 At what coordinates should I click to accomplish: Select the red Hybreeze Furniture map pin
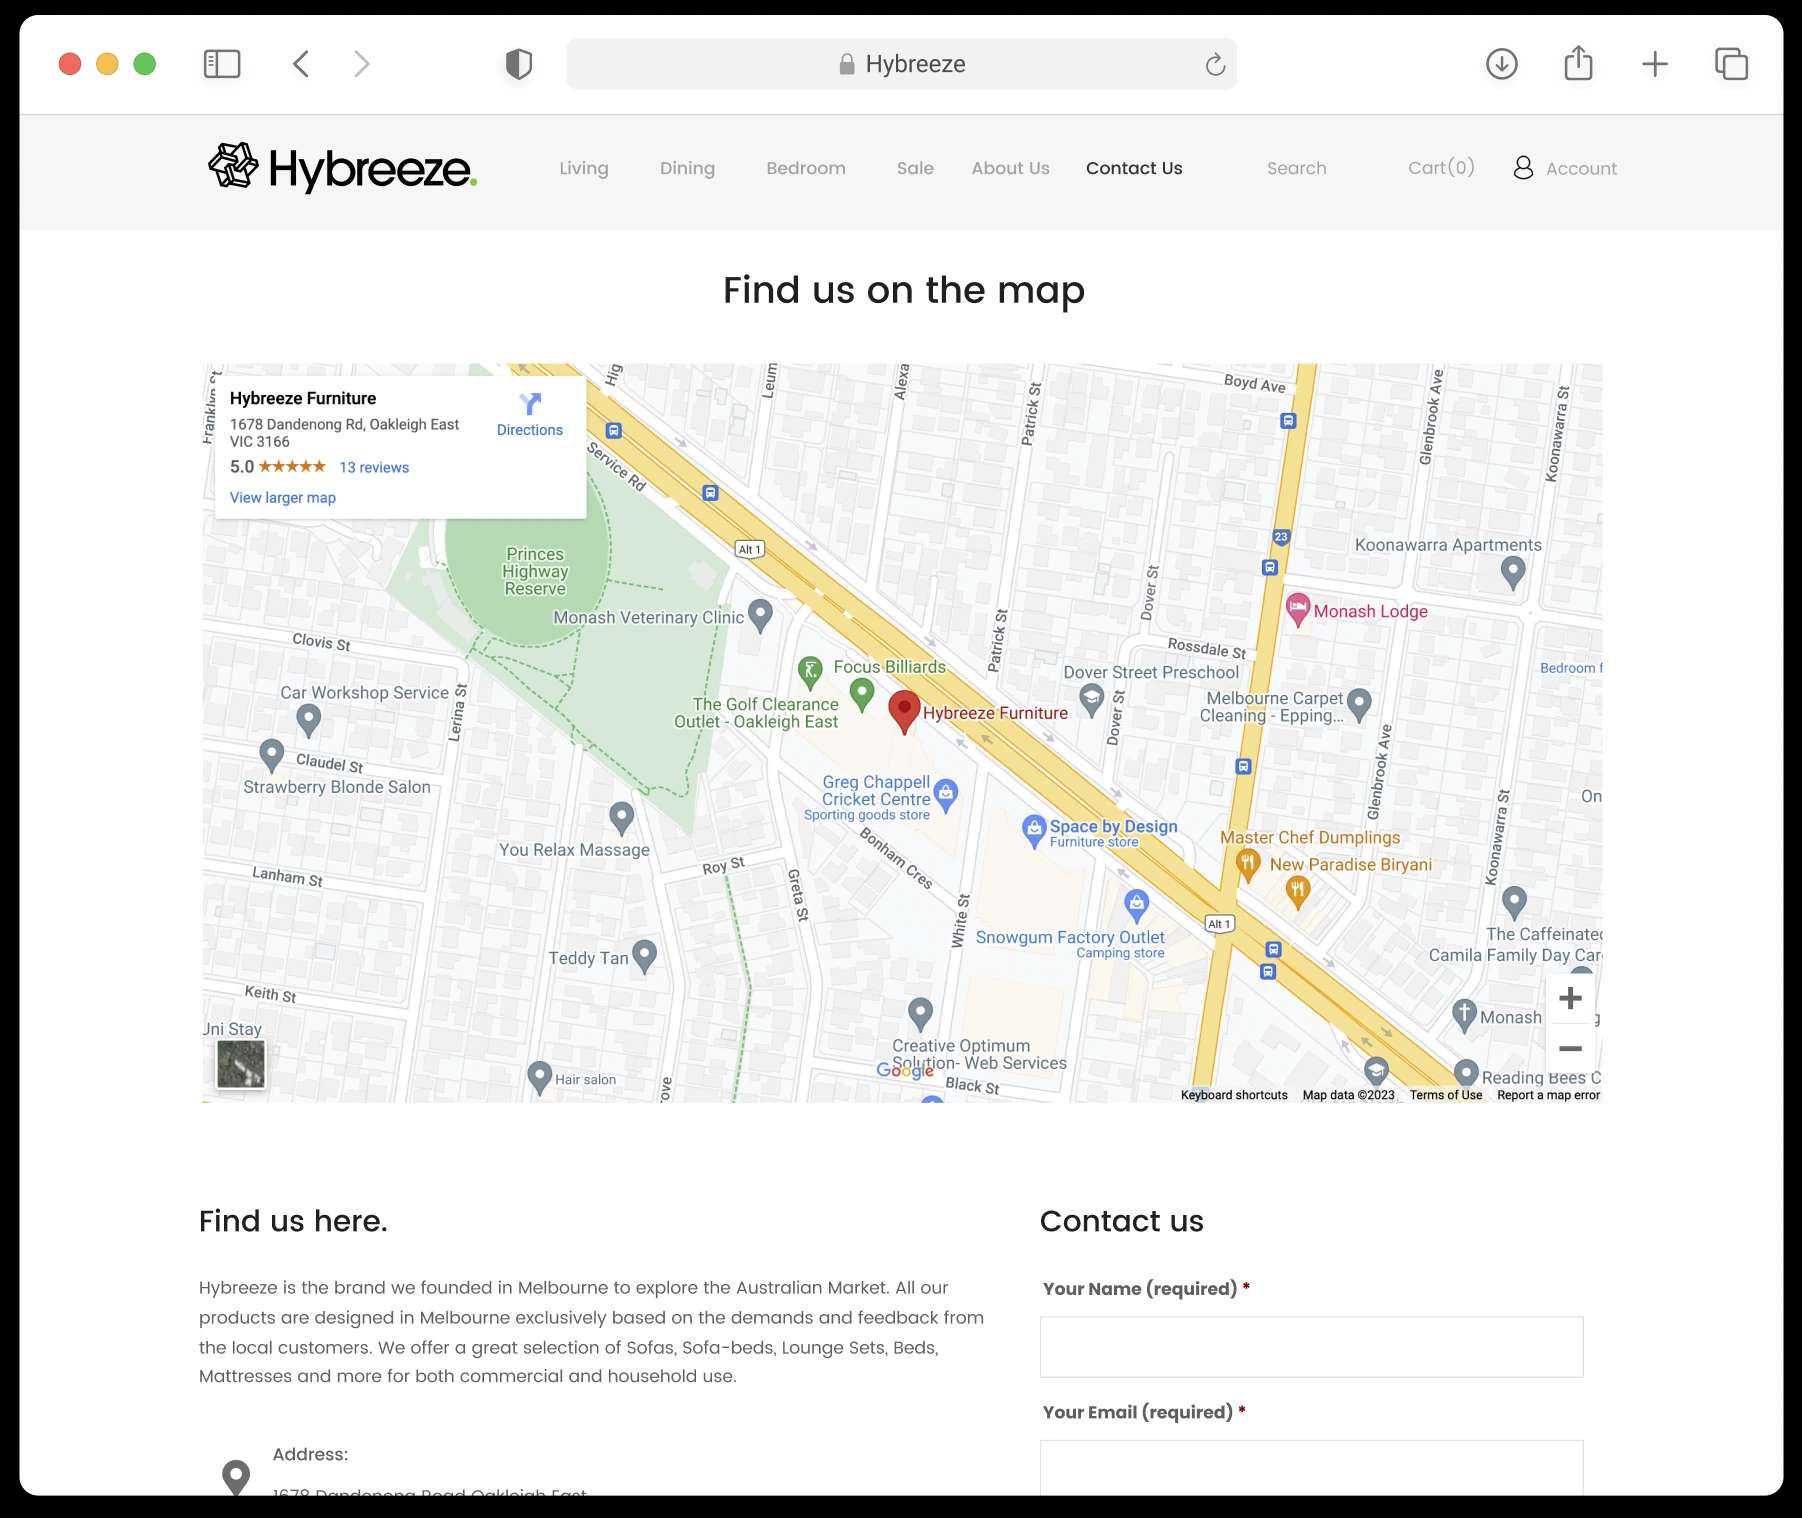point(904,711)
